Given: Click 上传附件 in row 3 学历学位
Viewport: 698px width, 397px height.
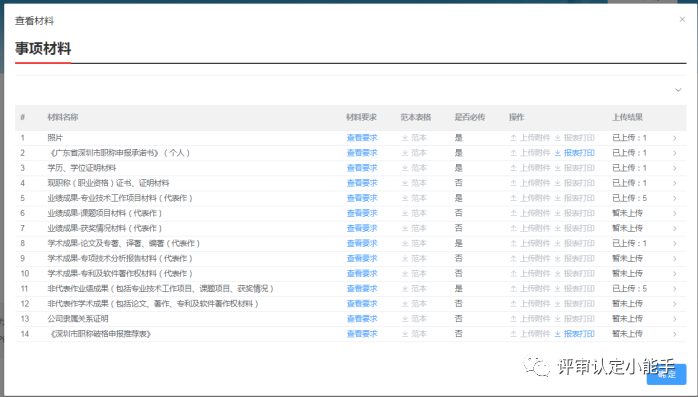Looking at the screenshot, I should (x=530, y=168).
